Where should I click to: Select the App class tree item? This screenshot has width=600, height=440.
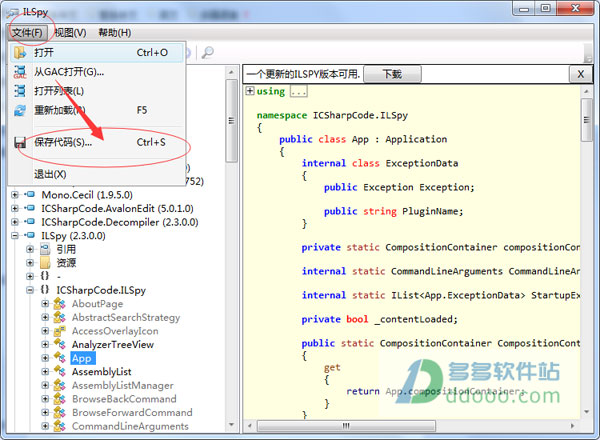click(x=82, y=359)
